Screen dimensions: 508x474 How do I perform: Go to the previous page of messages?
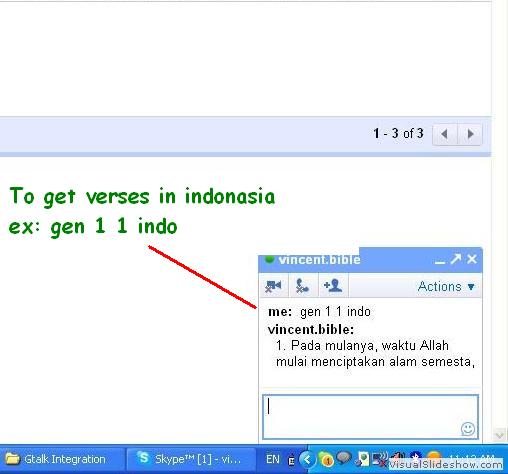[x=445, y=134]
